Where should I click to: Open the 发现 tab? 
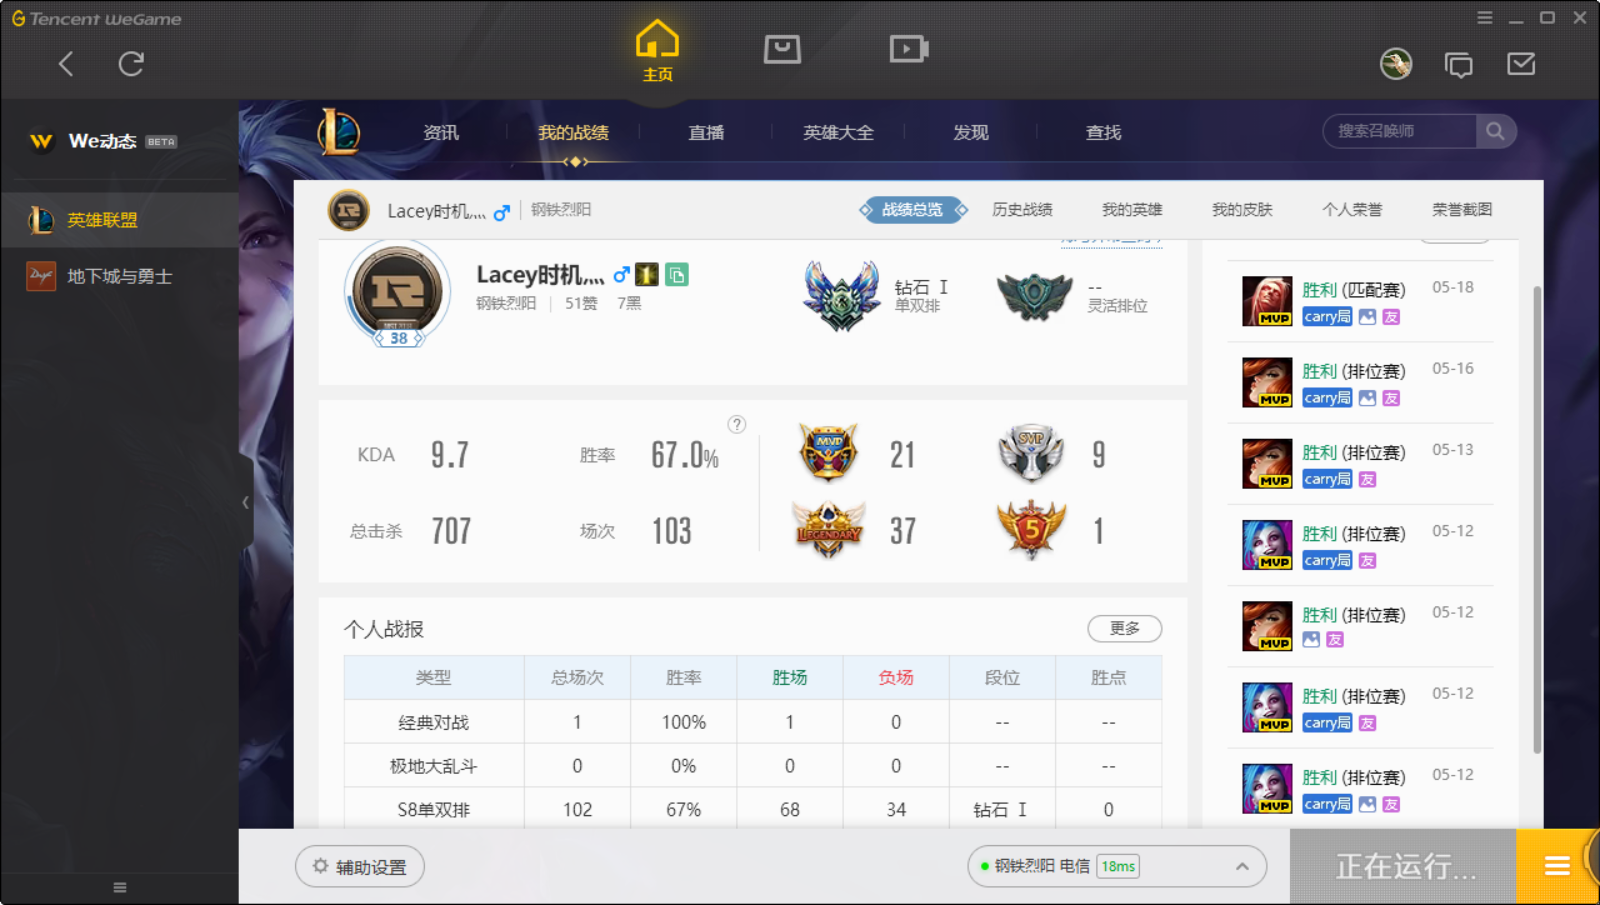(x=971, y=132)
